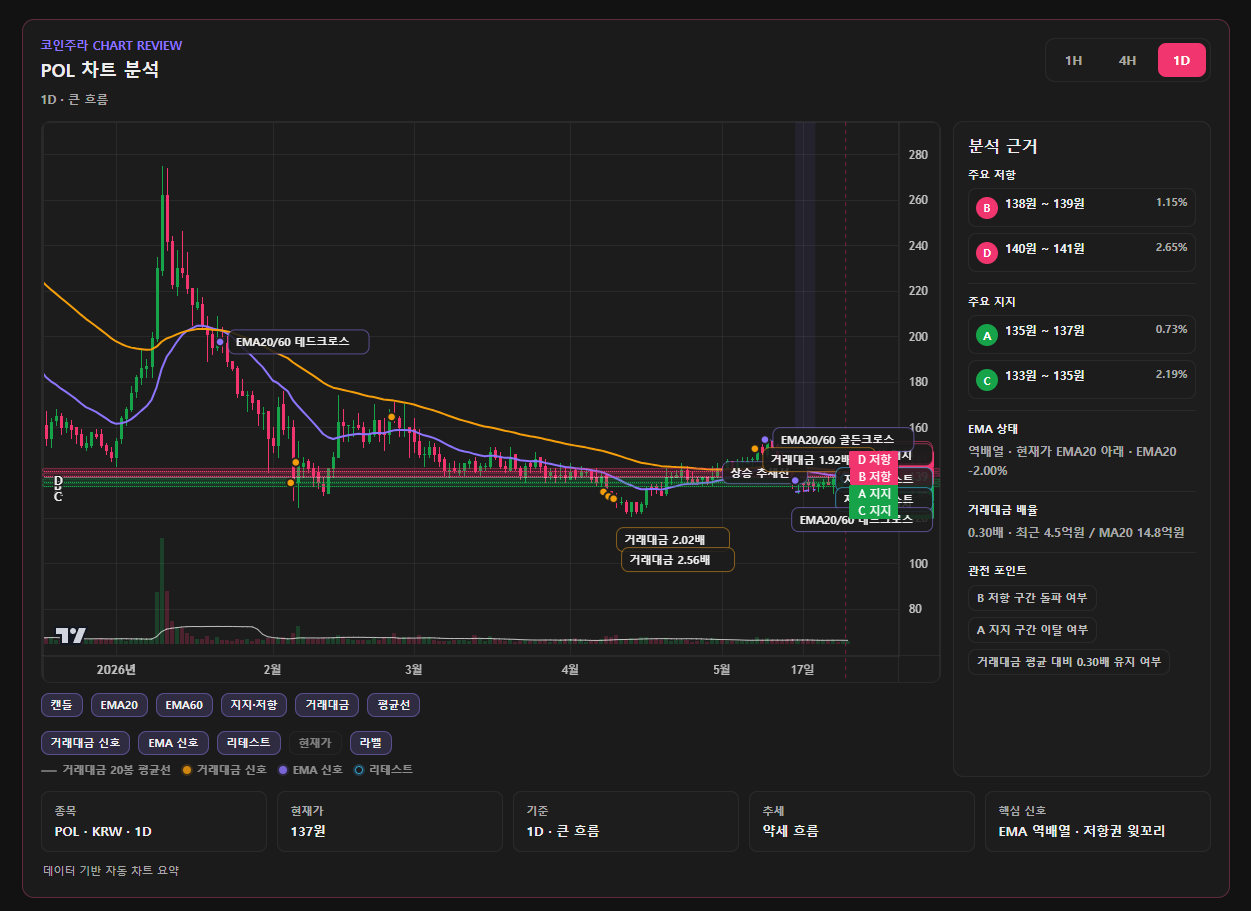
Task: Toggle the 라벨 chip
Action: click(371, 743)
